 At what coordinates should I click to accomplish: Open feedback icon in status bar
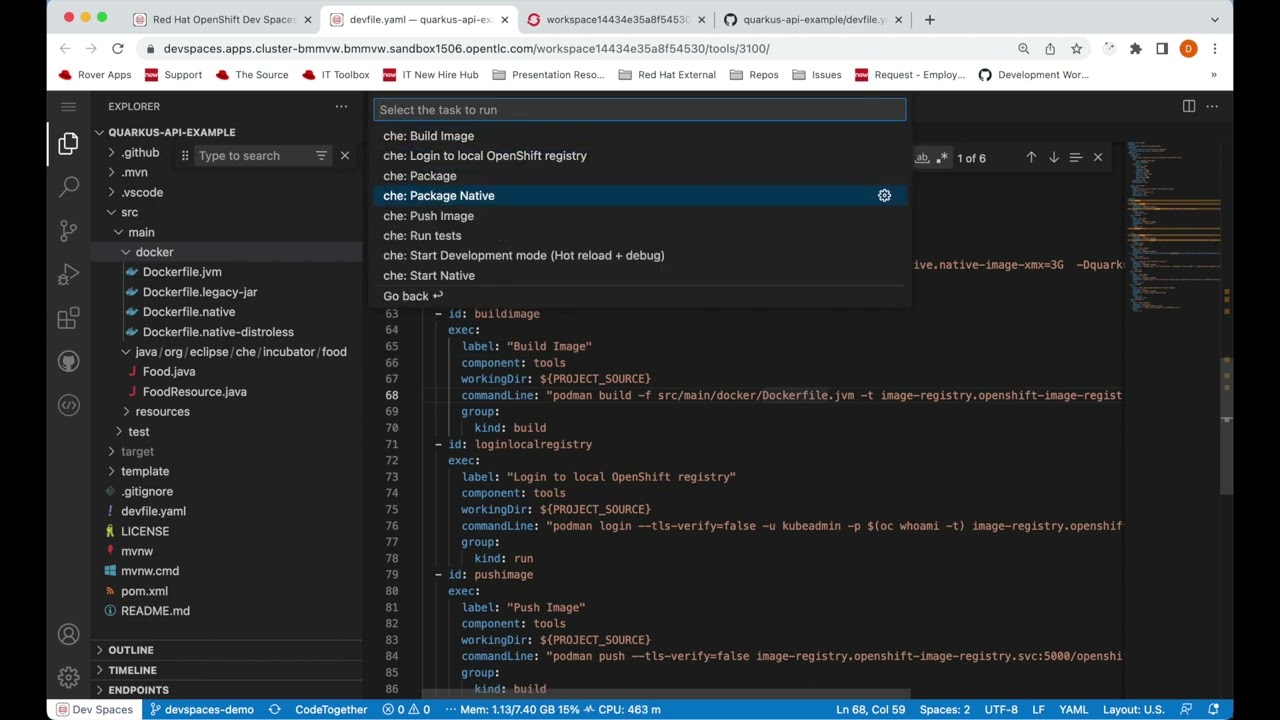point(1187,709)
